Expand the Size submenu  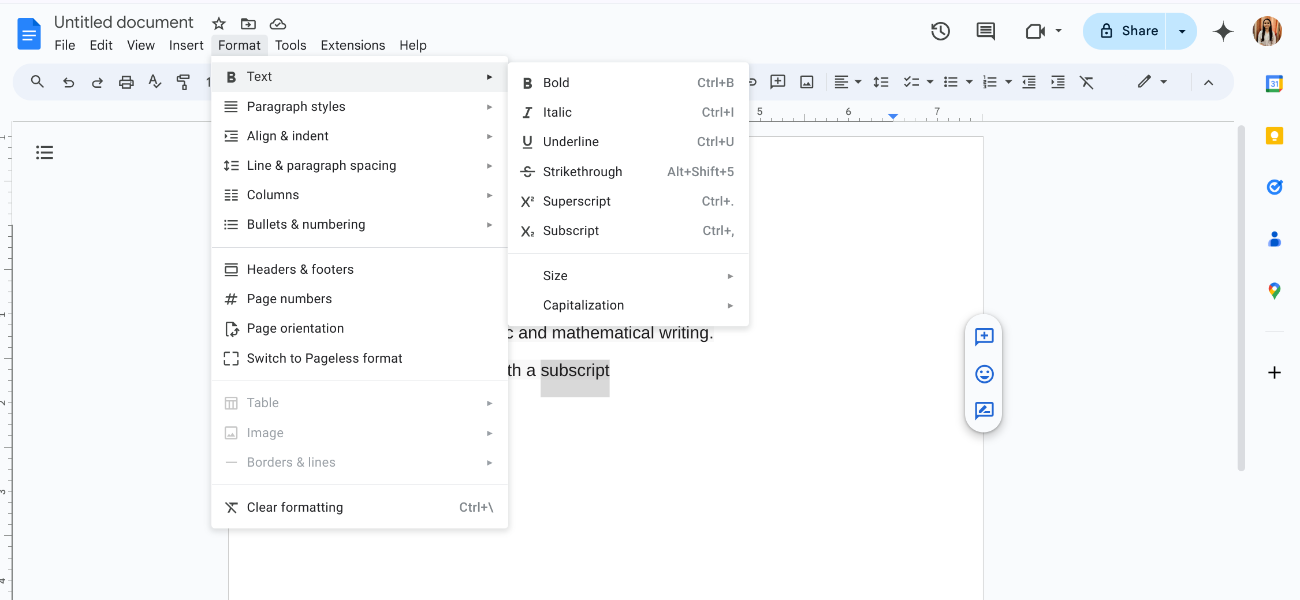coord(556,275)
